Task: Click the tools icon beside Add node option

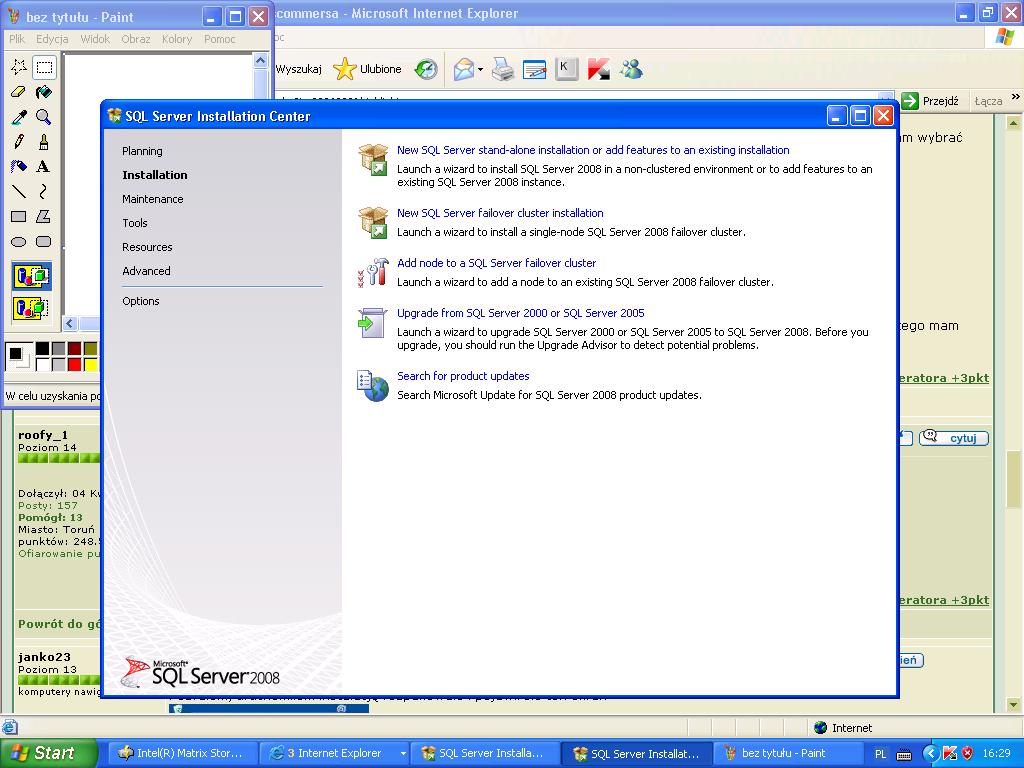Action: click(x=373, y=272)
